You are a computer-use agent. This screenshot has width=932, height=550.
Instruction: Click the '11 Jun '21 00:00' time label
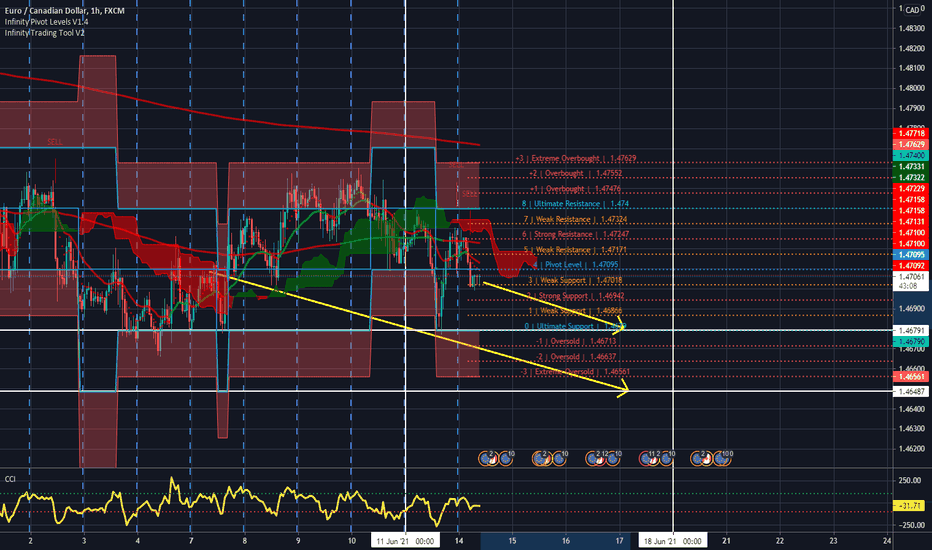pos(405,541)
